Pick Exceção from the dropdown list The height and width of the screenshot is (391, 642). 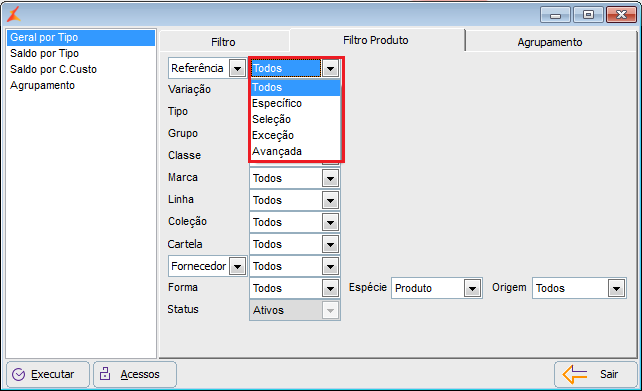(x=295, y=135)
